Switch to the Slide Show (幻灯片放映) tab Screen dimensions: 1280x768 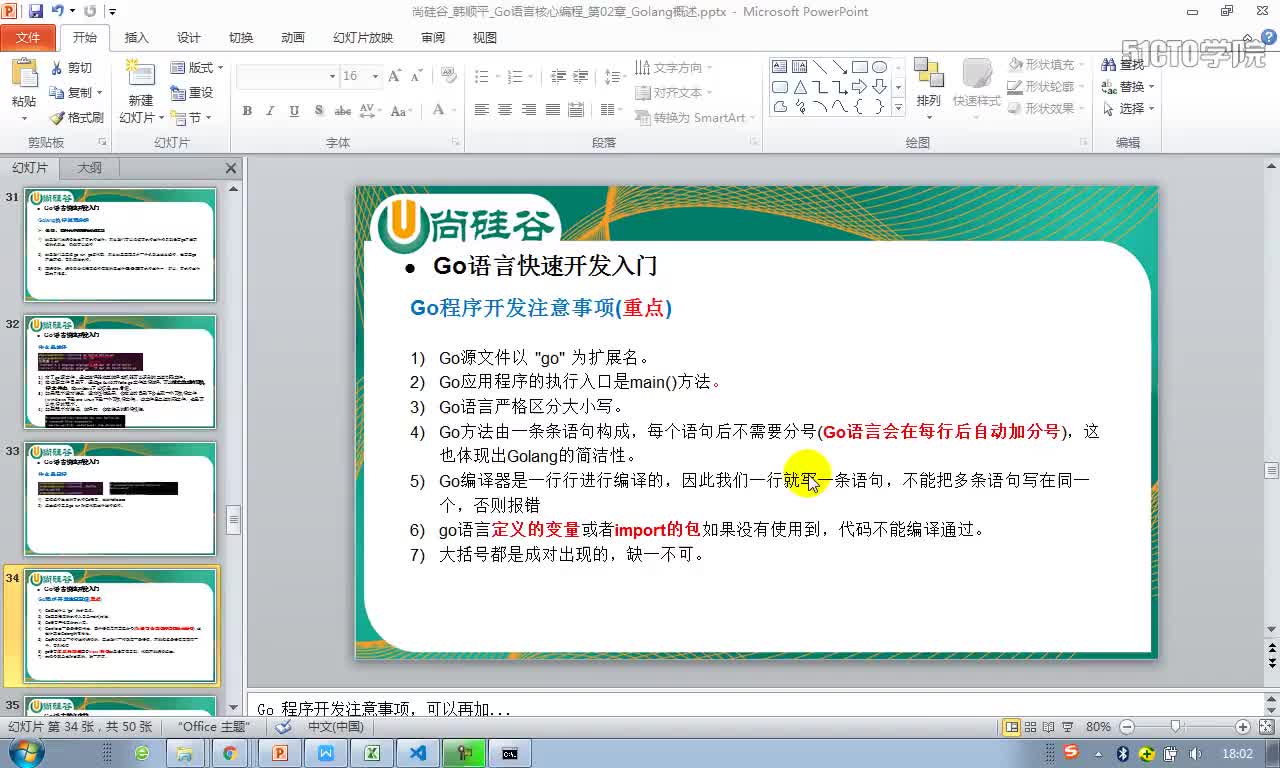(363, 38)
